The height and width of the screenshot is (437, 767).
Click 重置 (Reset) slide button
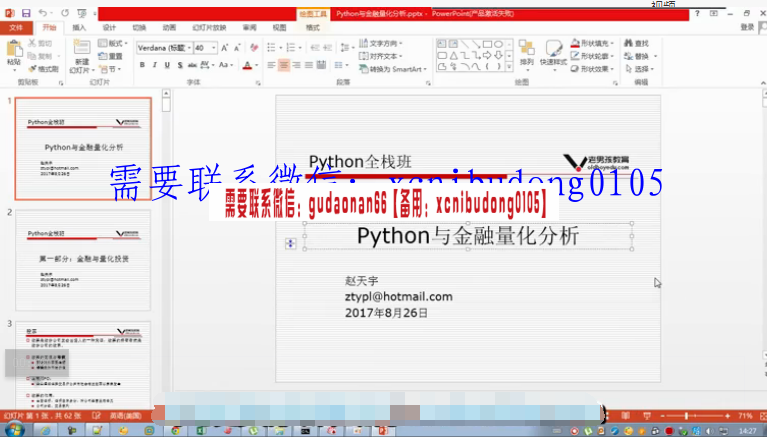(x=111, y=56)
